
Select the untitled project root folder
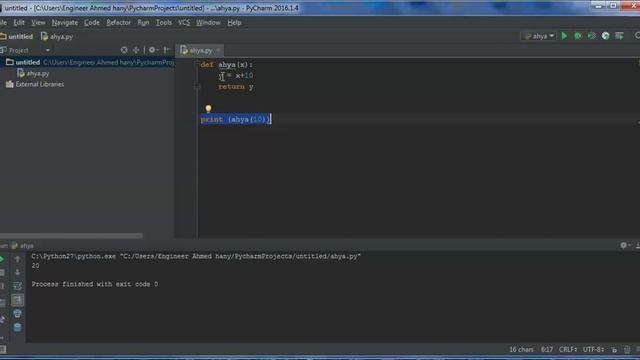tap(87, 62)
